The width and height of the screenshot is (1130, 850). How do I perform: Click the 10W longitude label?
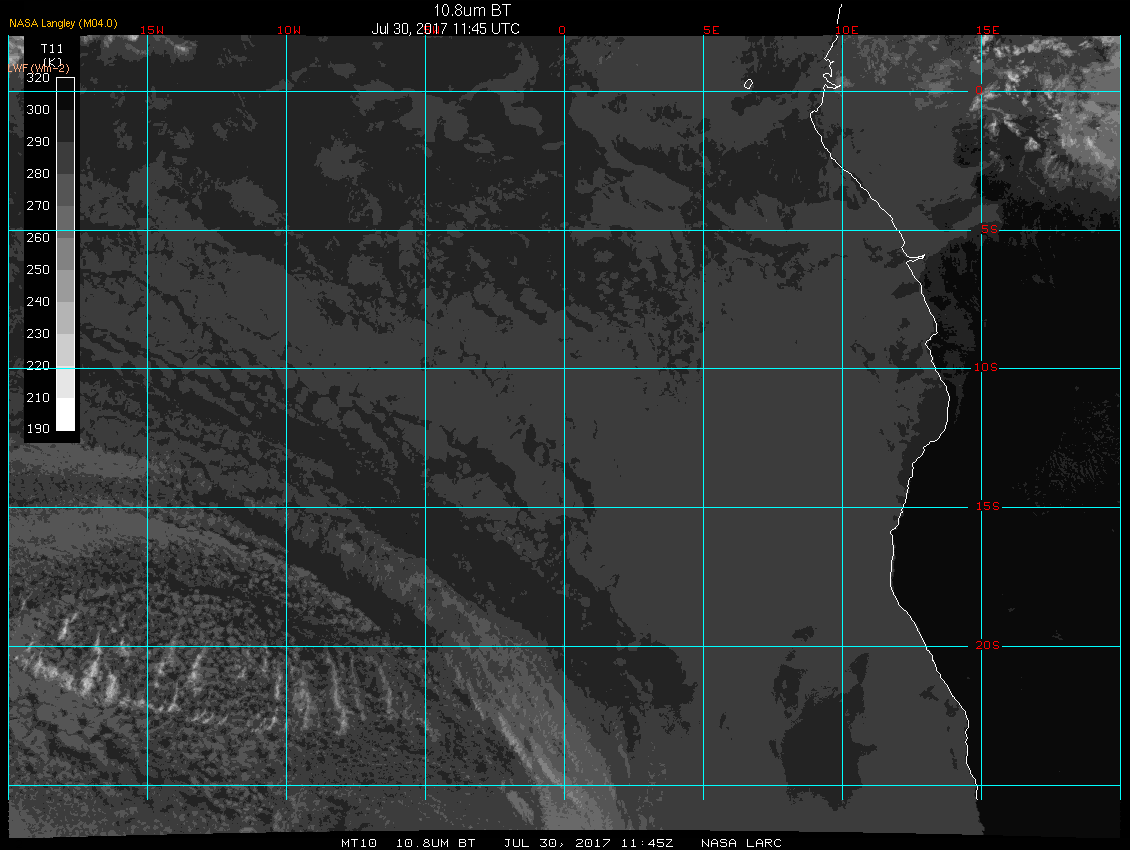[x=289, y=30]
